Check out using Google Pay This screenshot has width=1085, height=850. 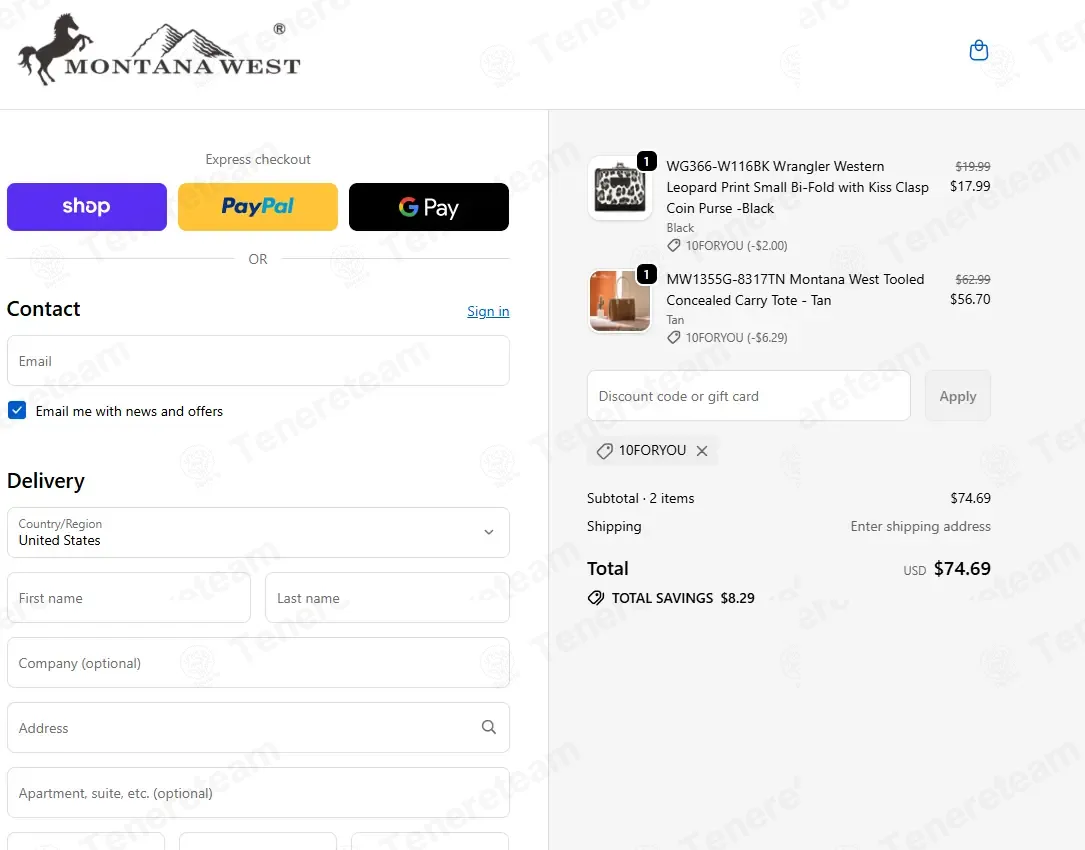click(428, 207)
